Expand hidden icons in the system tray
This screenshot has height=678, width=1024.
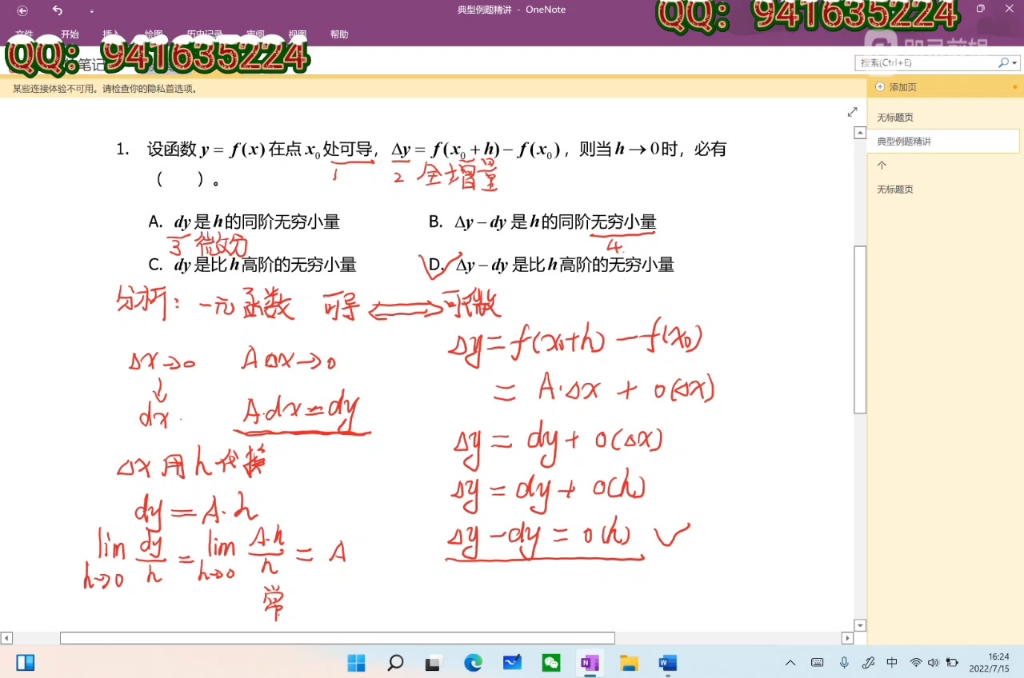pyautogui.click(x=791, y=662)
